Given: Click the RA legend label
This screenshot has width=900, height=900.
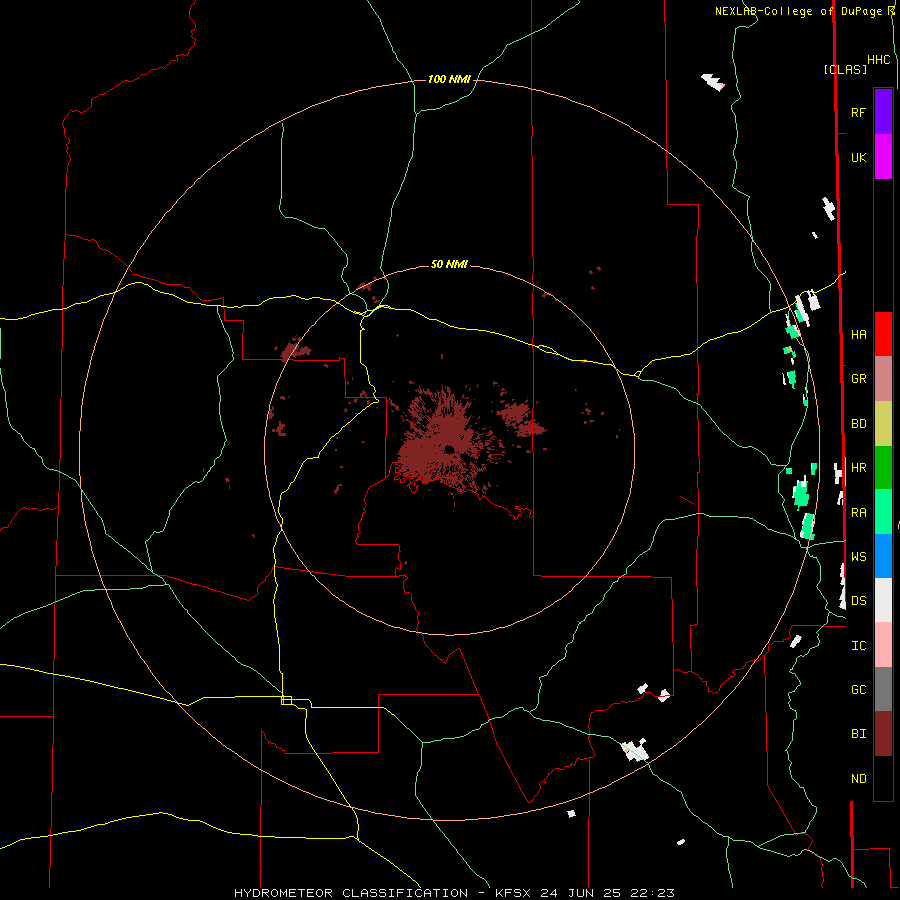Looking at the screenshot, I should tap(858, 513).
